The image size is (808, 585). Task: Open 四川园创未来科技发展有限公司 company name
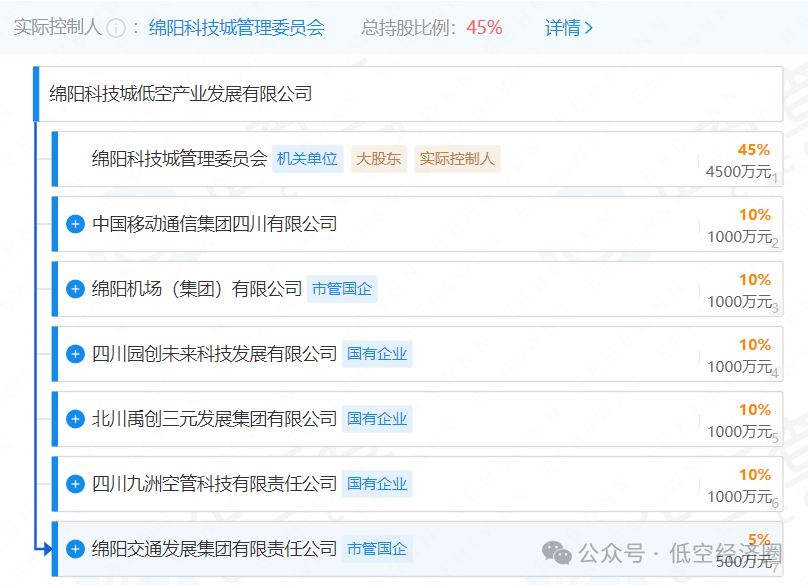point(214,354)
